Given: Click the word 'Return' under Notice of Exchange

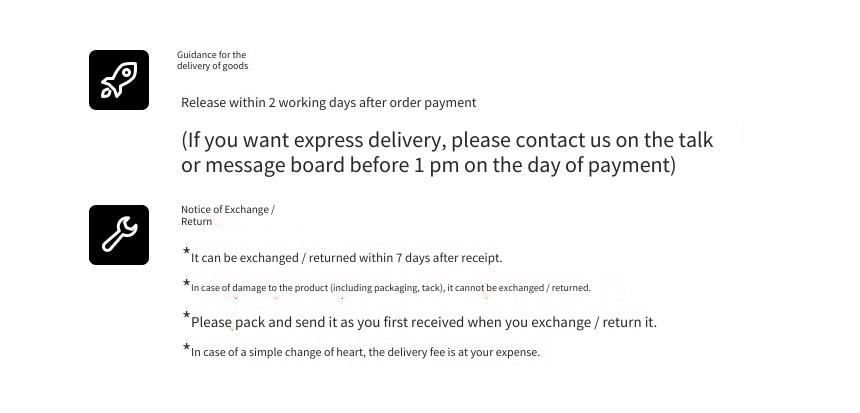Looking at the screenshot, I should (196, 222).
